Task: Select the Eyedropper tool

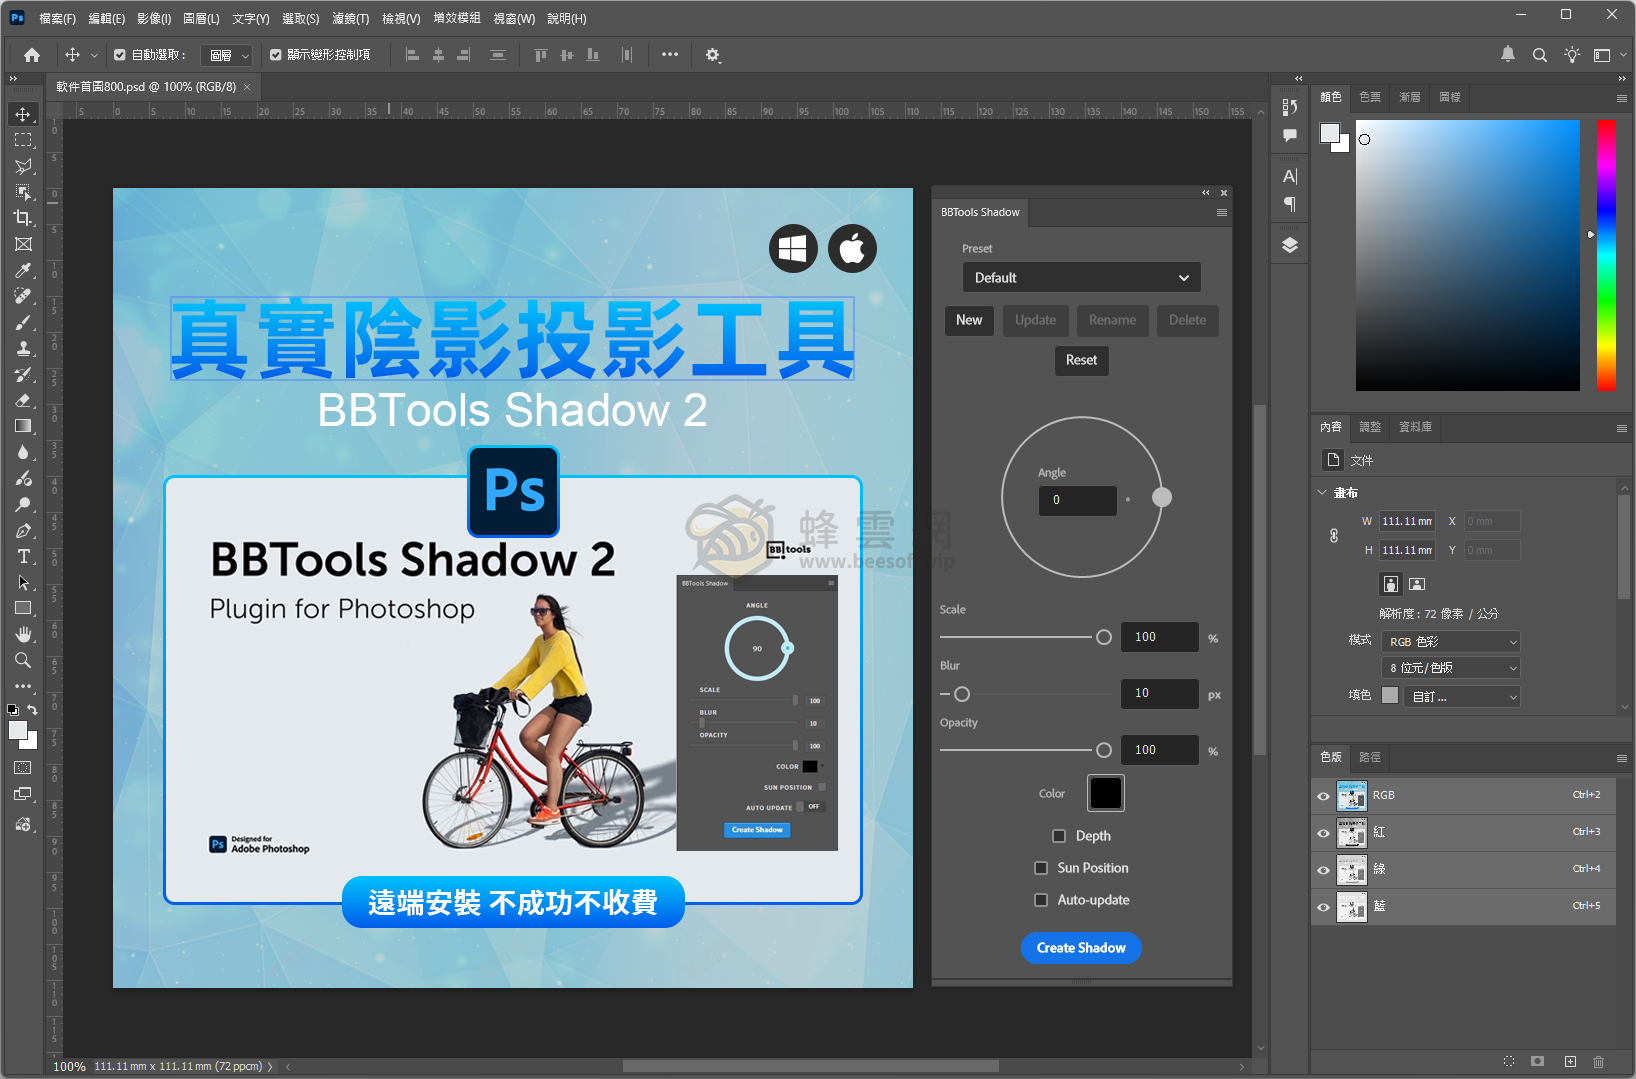Action: pyautogui.click(x=23, y=270)
